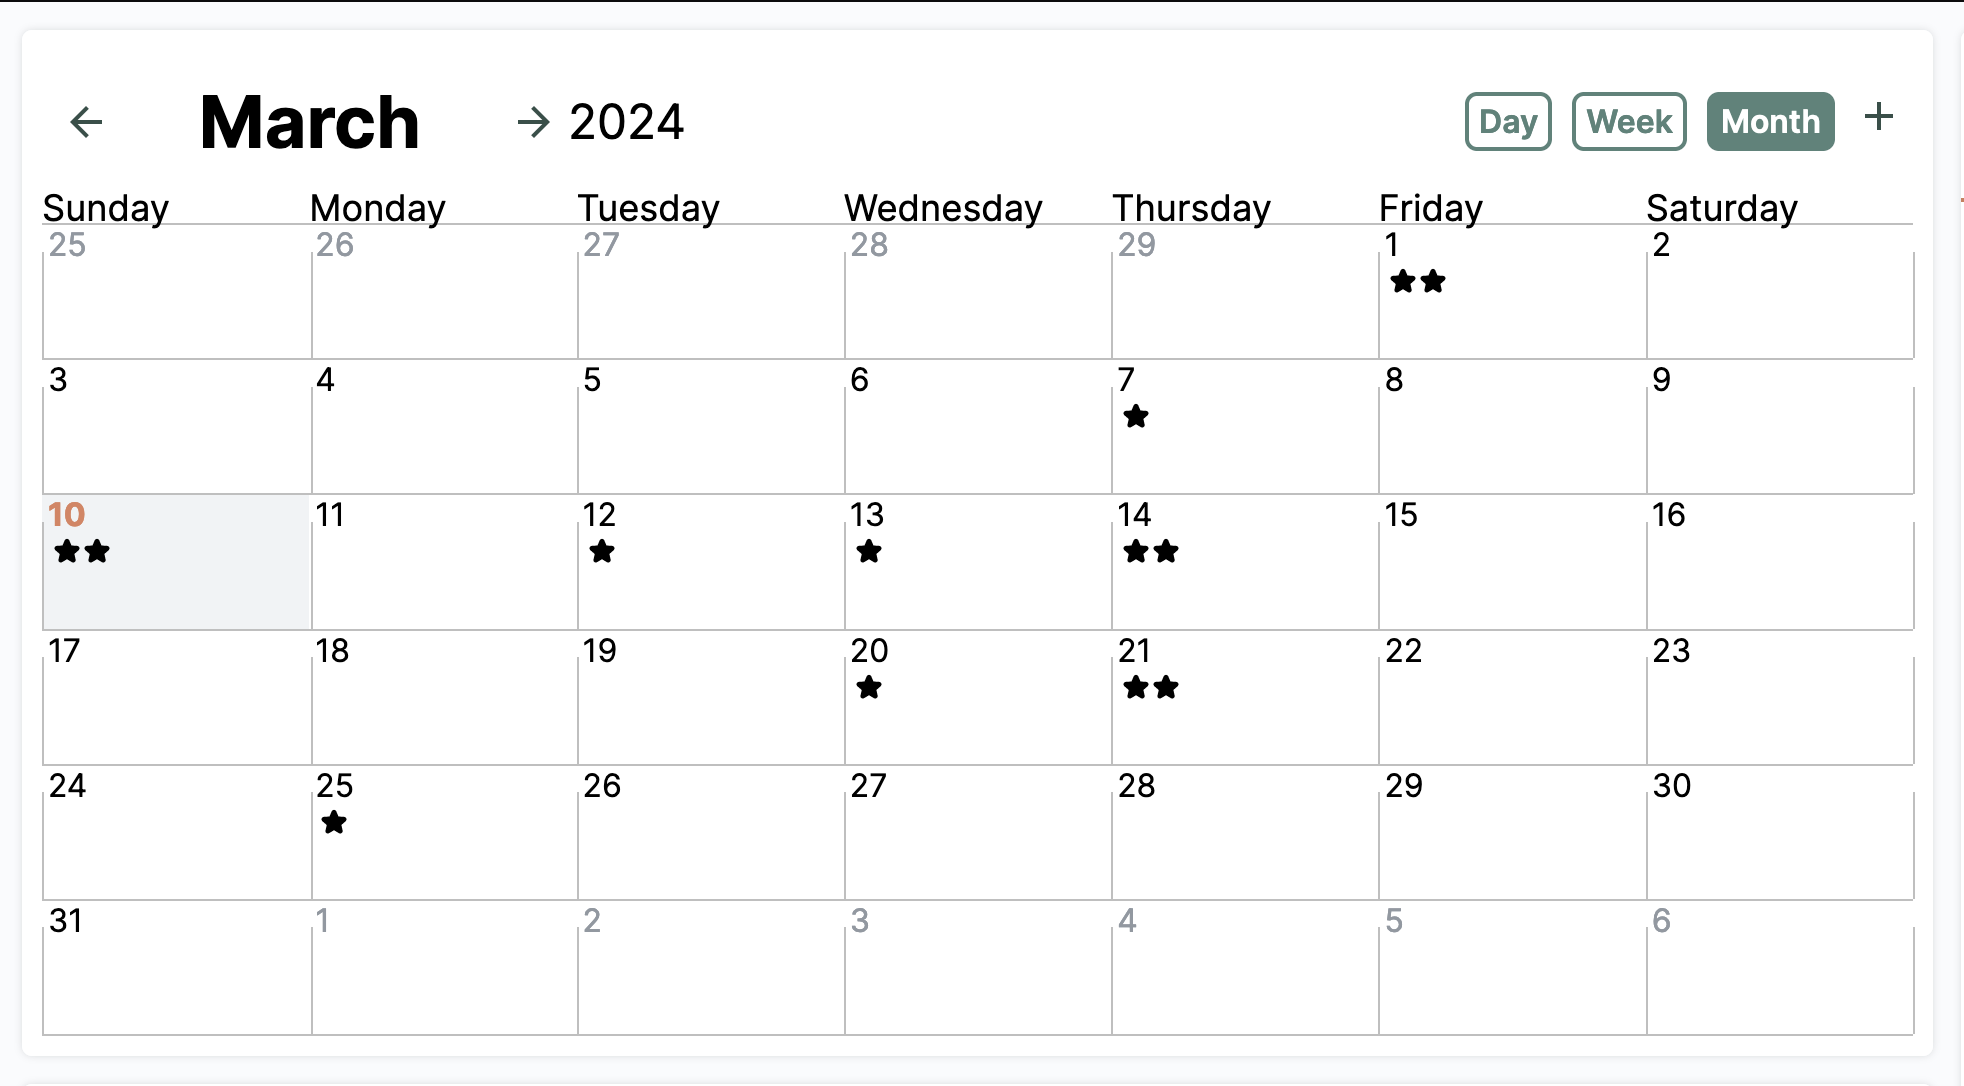Switch to Day view

1508,122
